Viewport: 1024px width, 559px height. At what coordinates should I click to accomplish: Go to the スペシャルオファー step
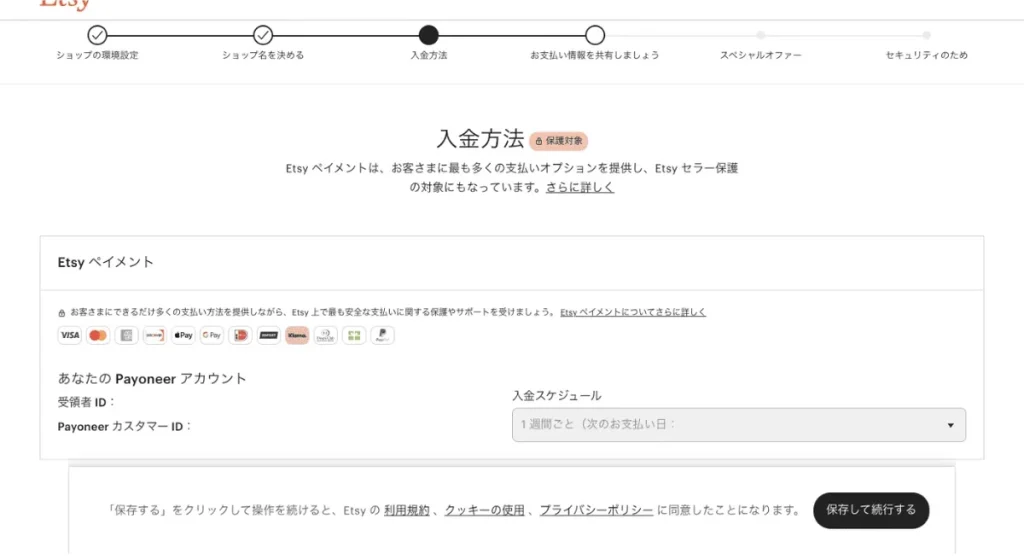761,35
